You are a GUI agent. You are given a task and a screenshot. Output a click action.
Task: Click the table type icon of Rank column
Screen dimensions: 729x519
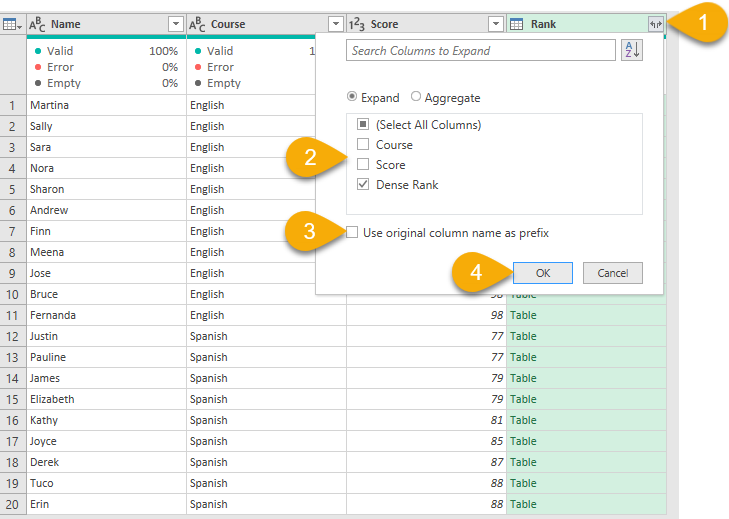(518, 24)
